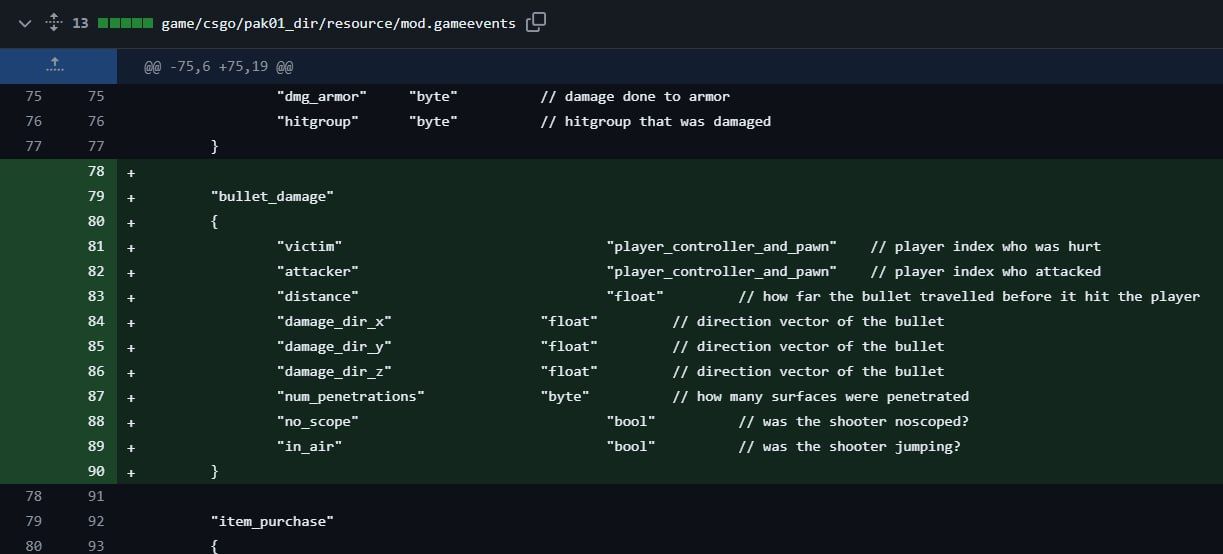Click the "num_penetrations" key
This screenshot has height=554, width=1223.
point(351,396)
